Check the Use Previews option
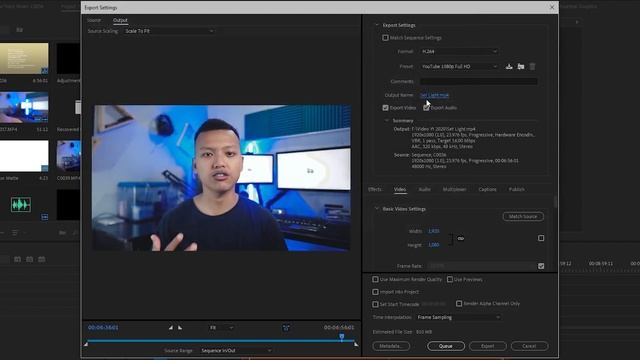This screenshot has width=640, height=360. point(449,279)
